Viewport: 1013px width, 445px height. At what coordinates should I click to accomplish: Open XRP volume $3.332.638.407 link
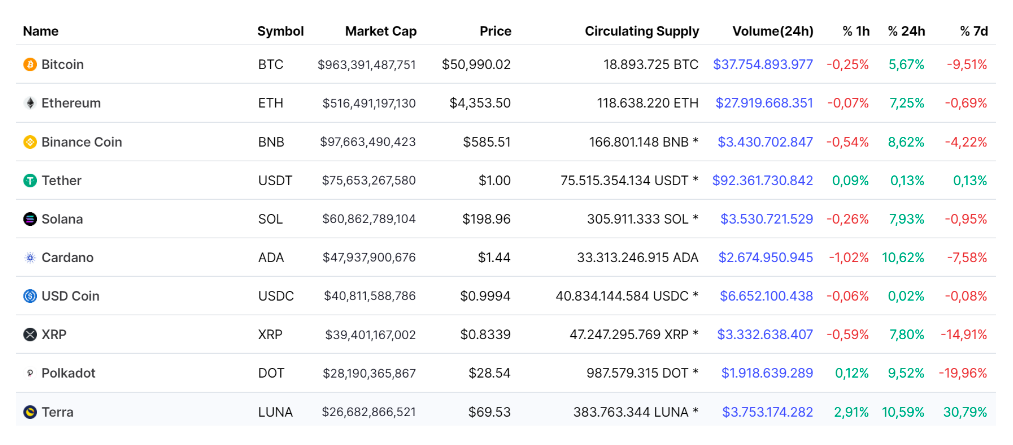765,335
